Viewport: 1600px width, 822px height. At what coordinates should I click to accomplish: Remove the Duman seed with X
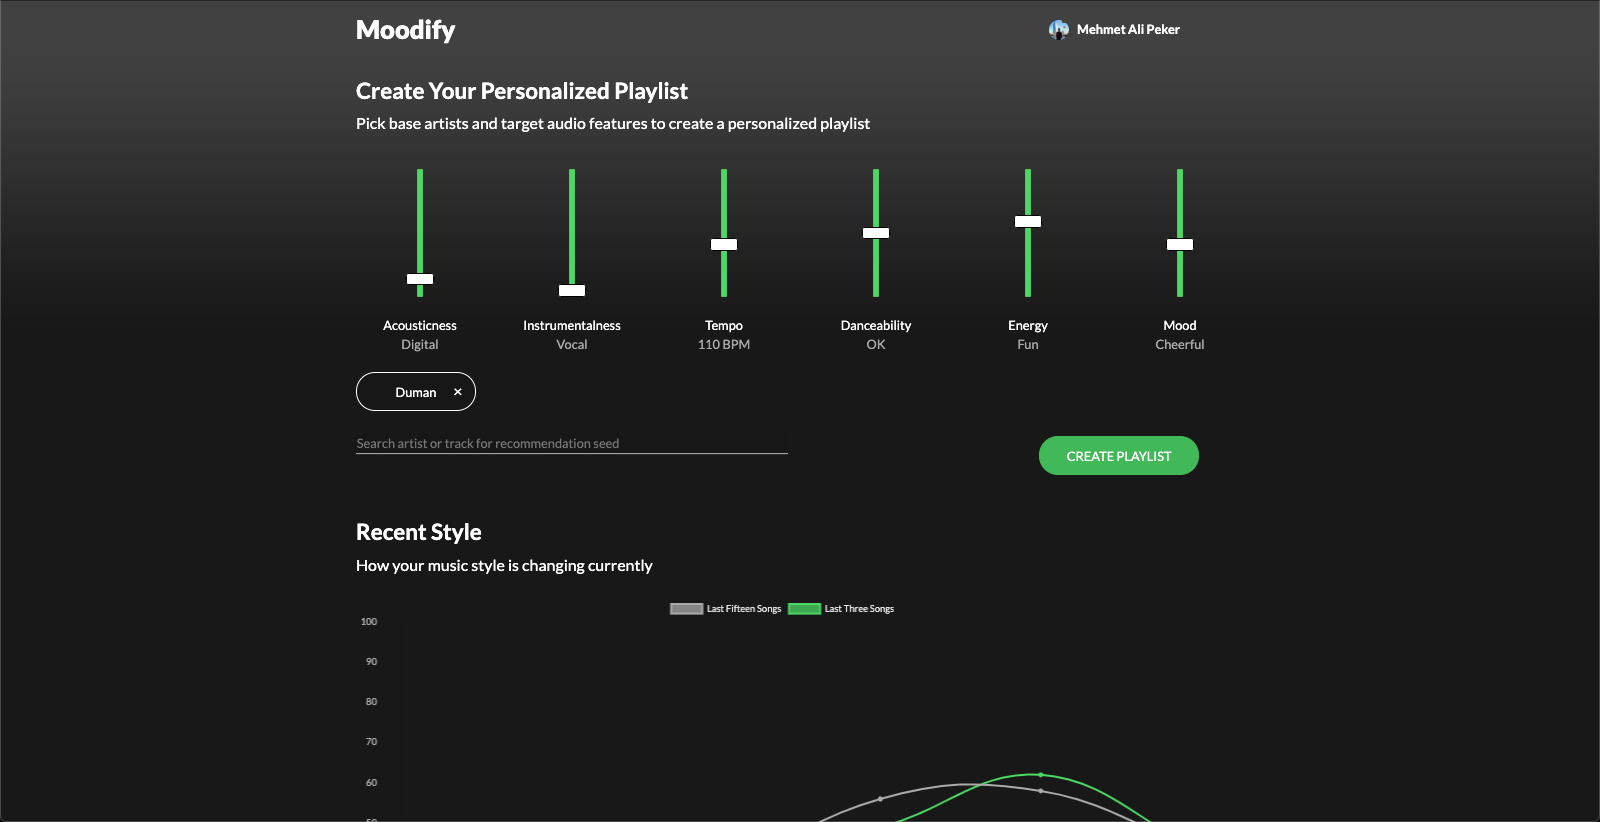458,392
